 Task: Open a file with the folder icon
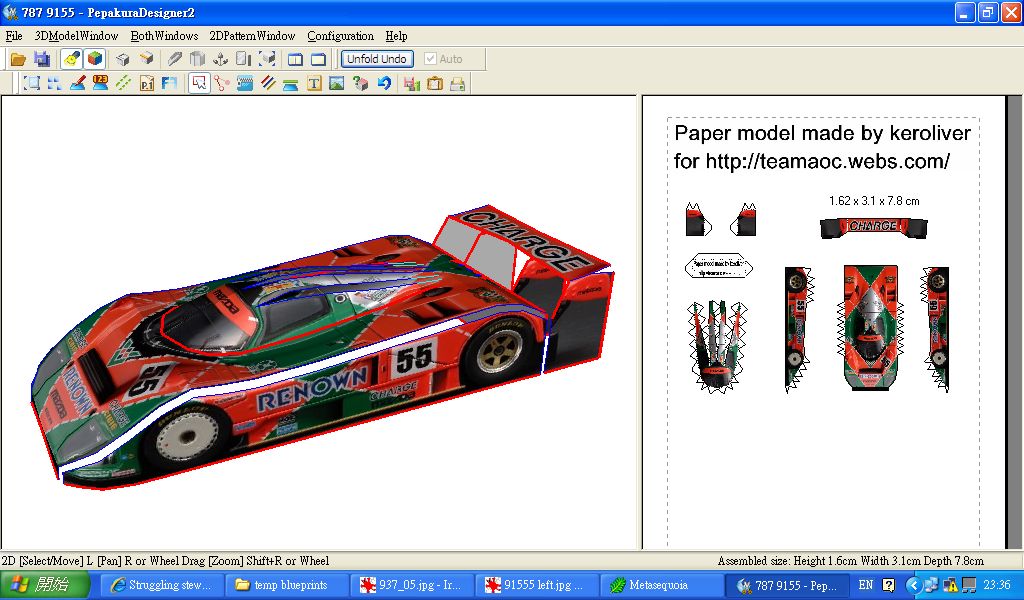coord(18,59)
